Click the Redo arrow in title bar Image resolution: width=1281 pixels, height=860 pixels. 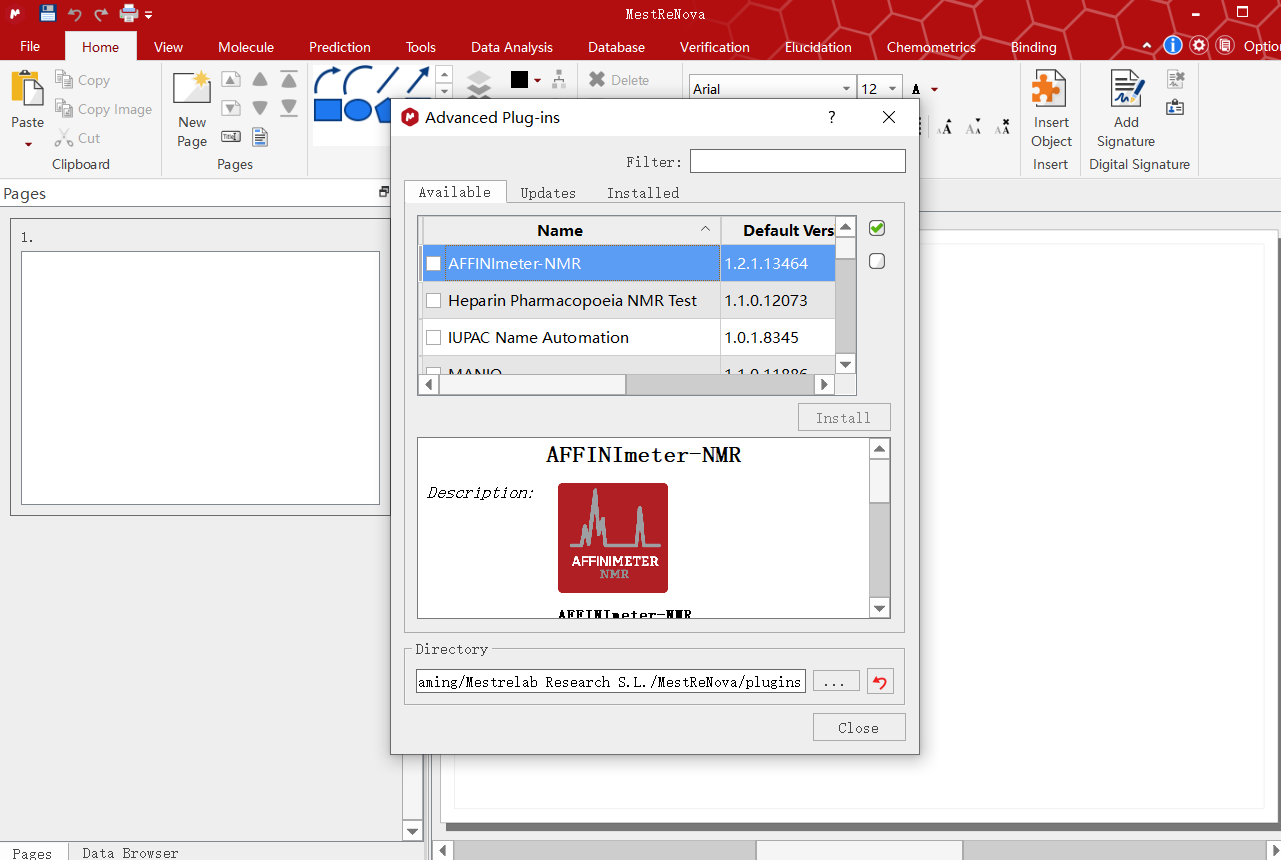100,14
